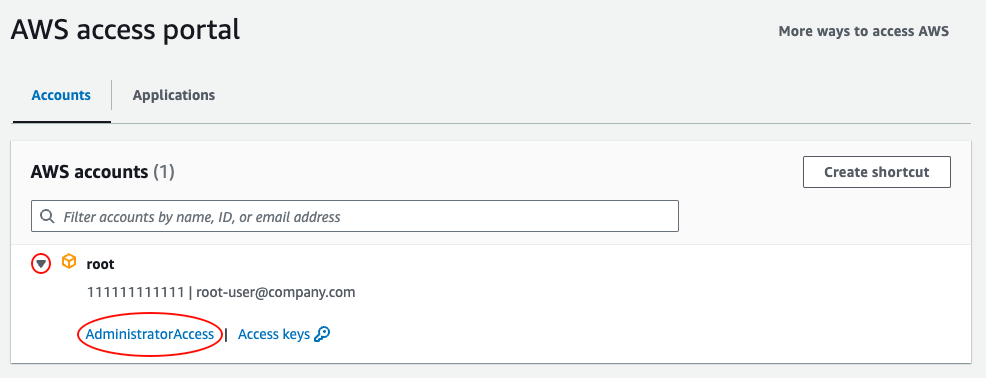Click the account ID 111111111111
This screenshot has width=986, height=378.
point(138,292)
